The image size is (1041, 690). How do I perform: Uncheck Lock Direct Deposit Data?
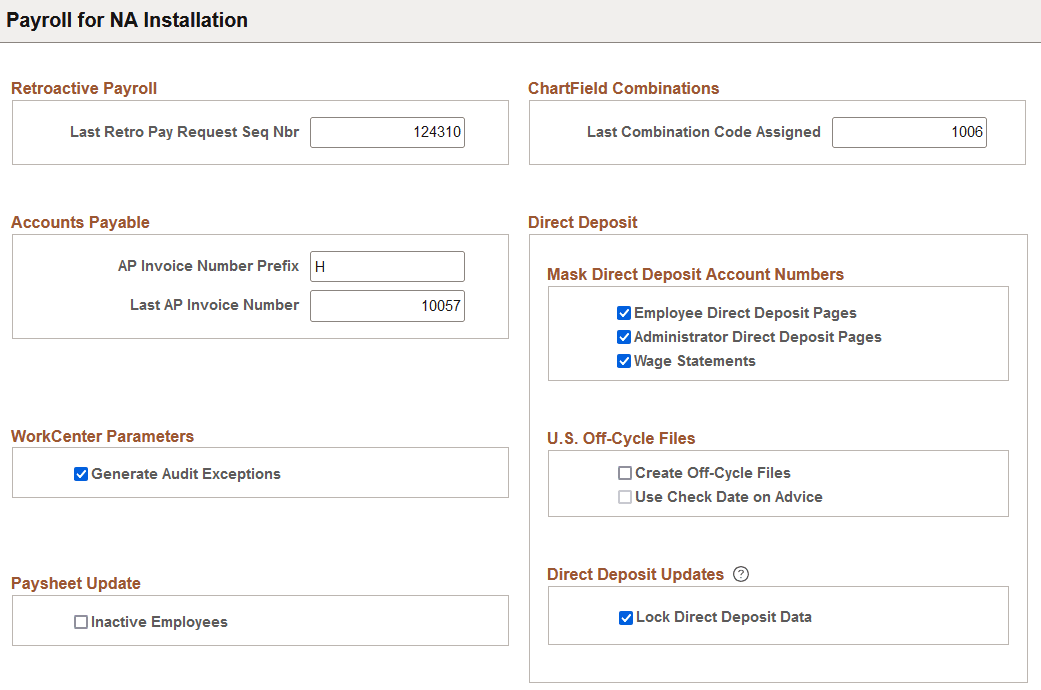coord(626,618)
